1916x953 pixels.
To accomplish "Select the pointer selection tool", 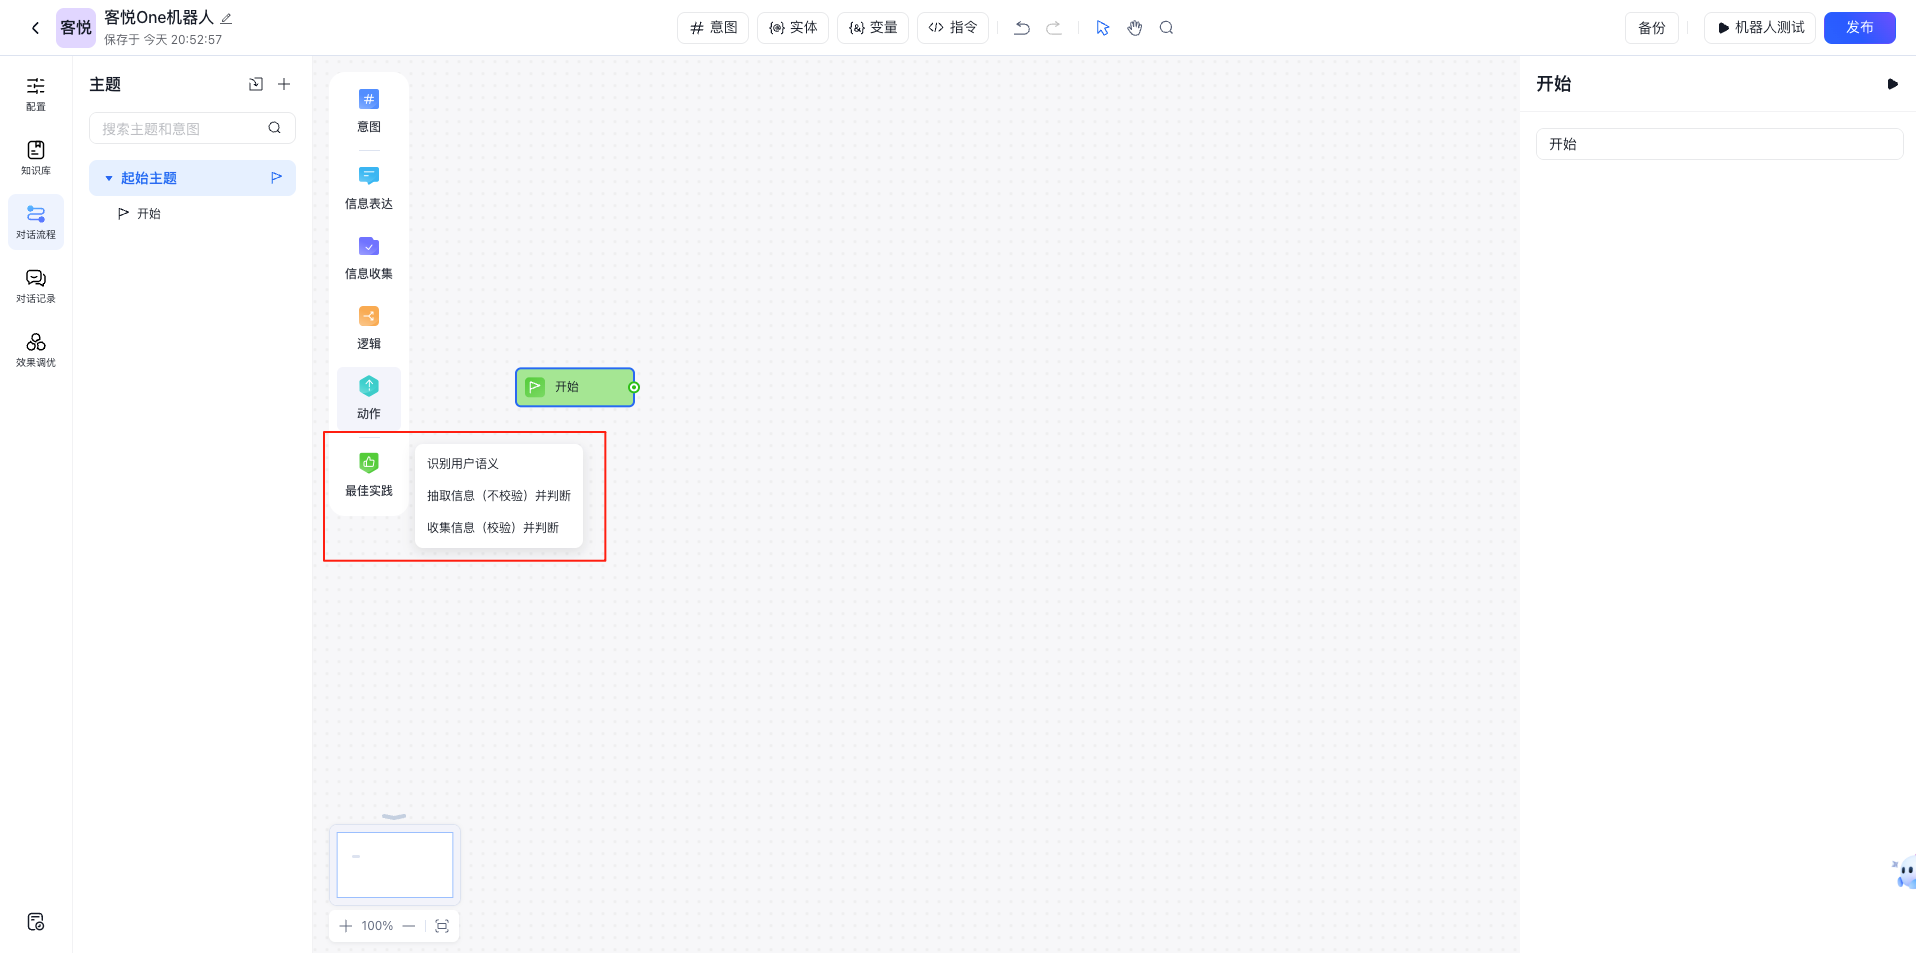I will tap(1102, 28).
